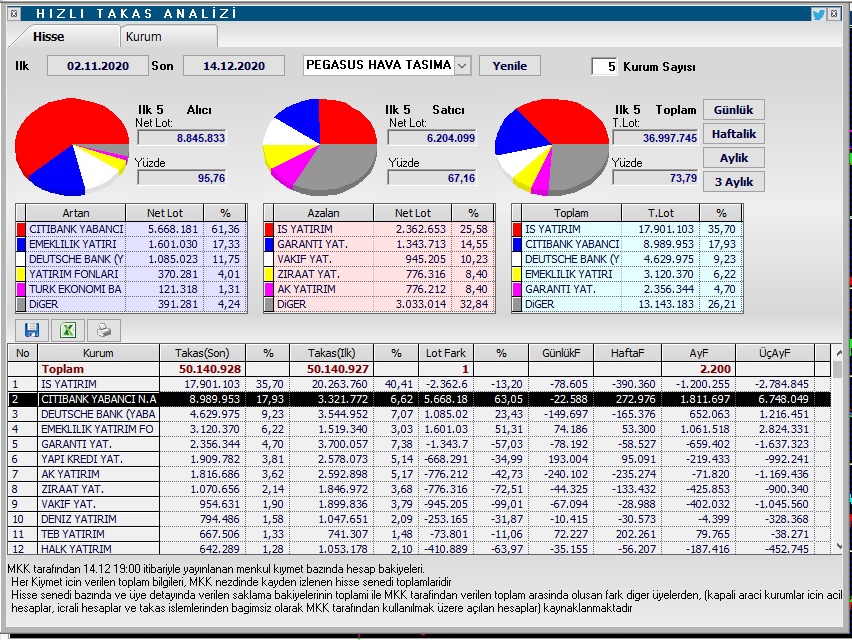The height and width of the screenshot is (640, 852).
Task: Sort by ÜçAyF column header
Action: click(x=775, y=353)
